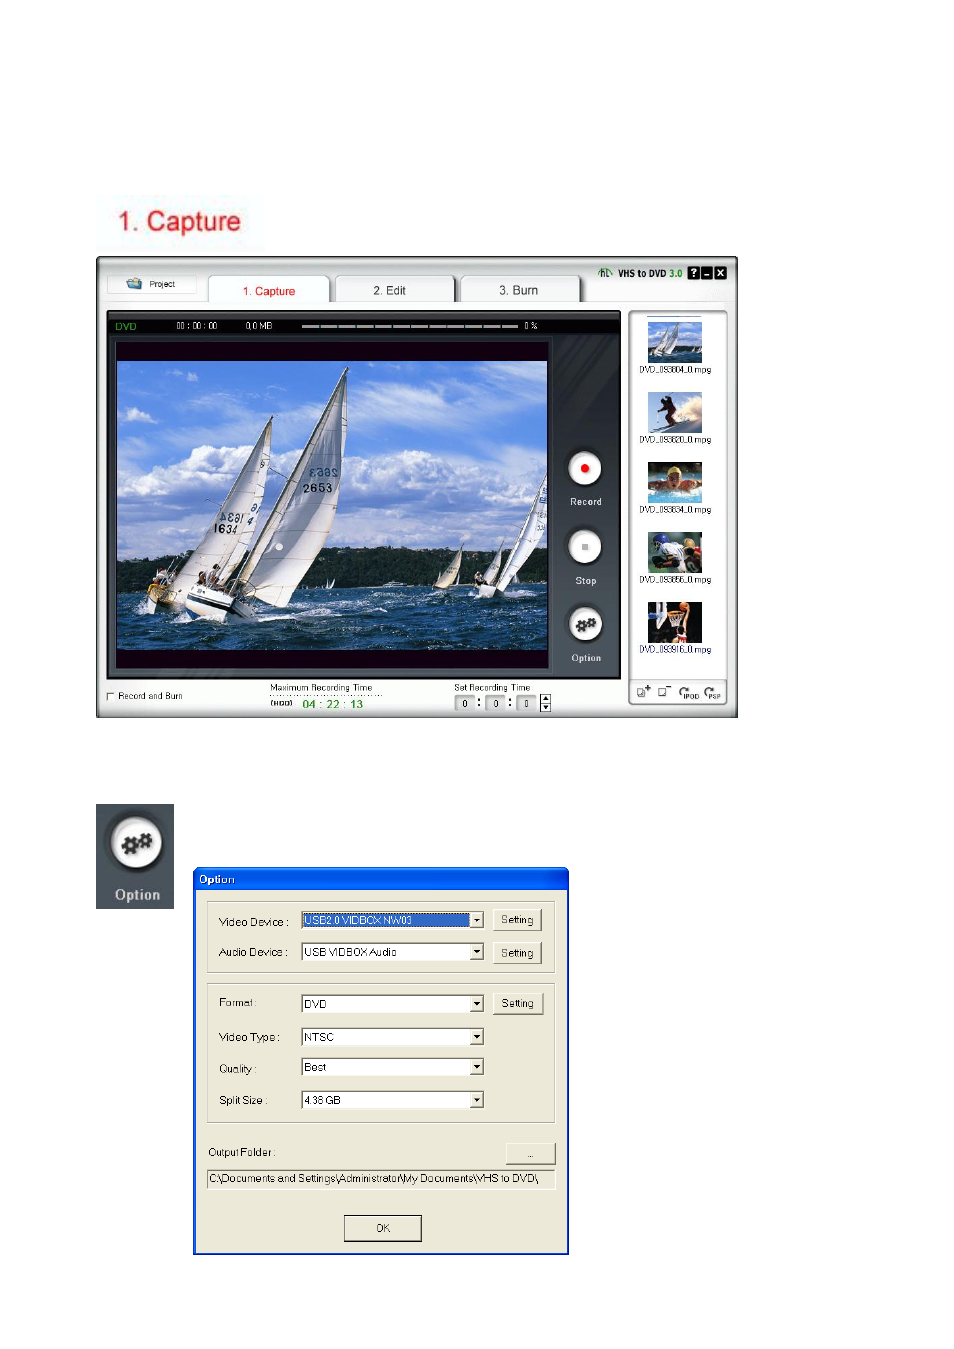Click the remove clip icon below thumbnails
954x1349 pixels.
pyautogui.click(x=664, y=692)
